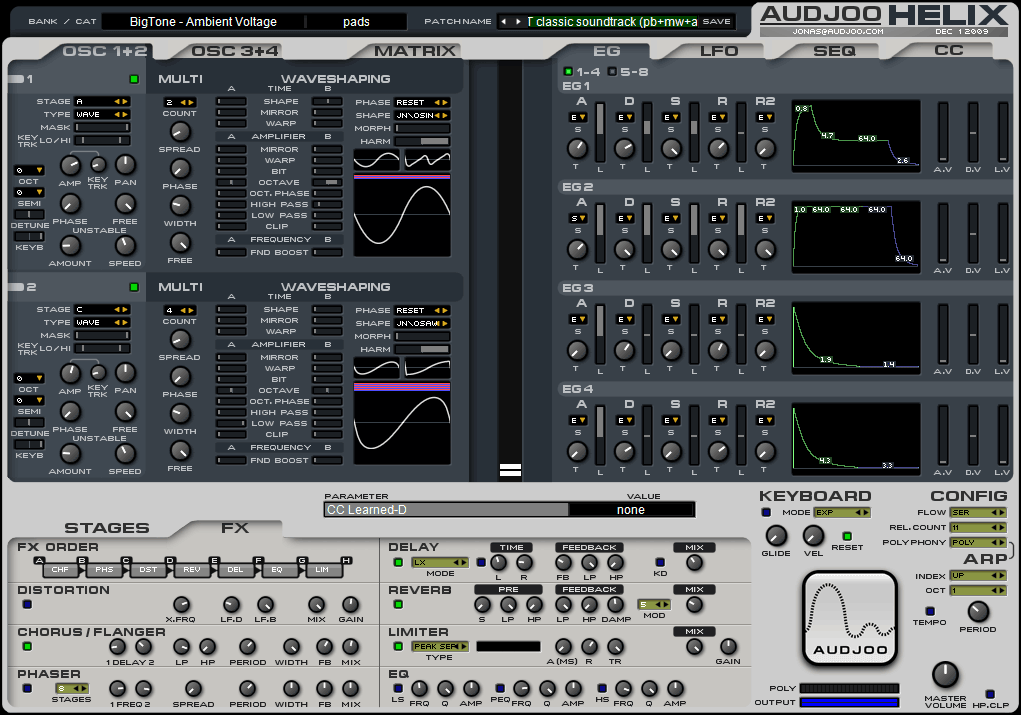Change oscillator 1 Stage selector arrows

pyautogui.click(x=121, y=102)
